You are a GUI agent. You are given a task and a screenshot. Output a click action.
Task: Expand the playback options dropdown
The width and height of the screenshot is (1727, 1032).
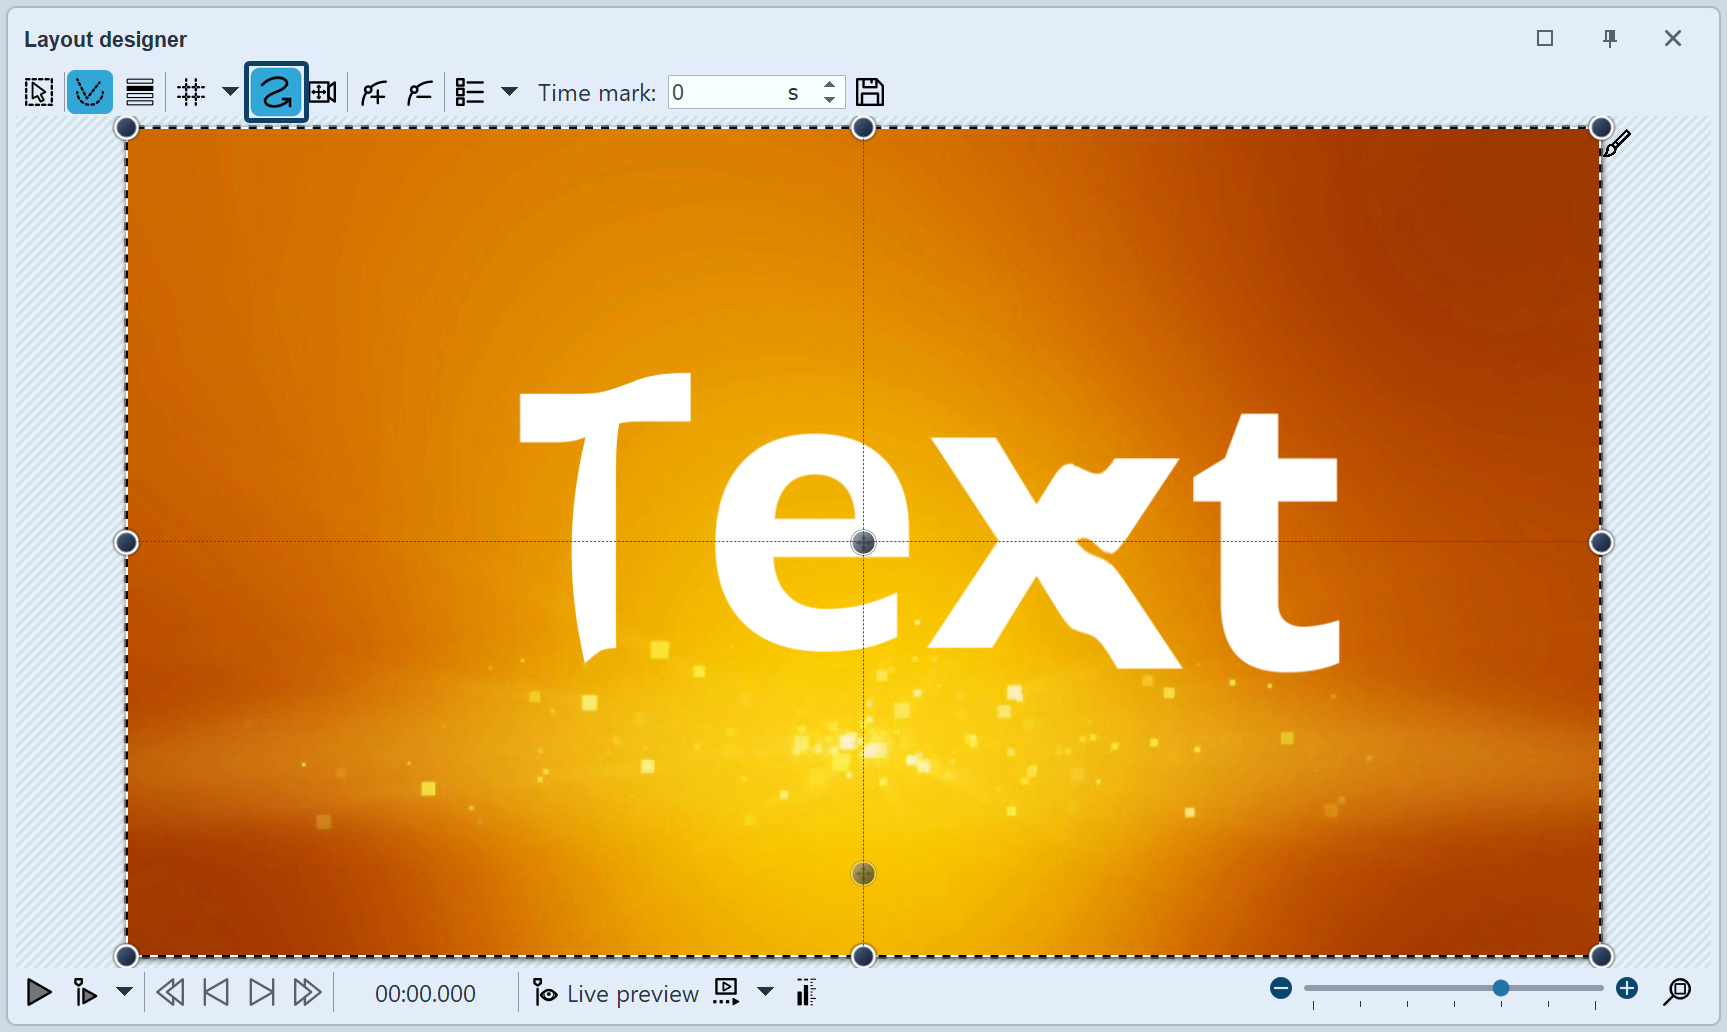click(124, 993)
